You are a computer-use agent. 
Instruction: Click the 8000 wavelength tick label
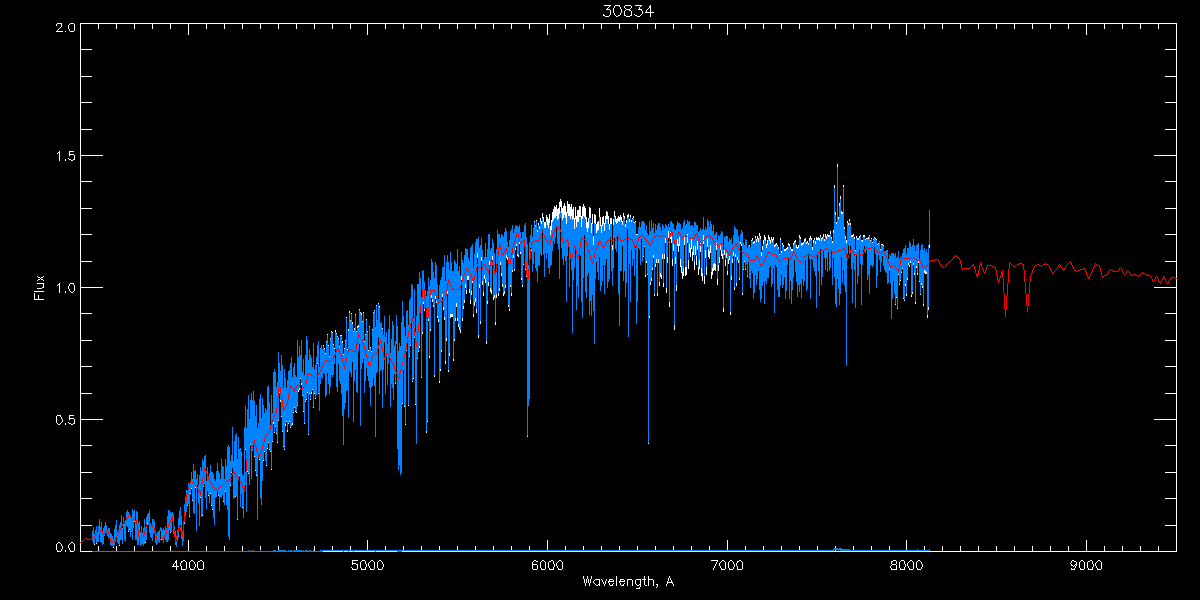point(906,565)
